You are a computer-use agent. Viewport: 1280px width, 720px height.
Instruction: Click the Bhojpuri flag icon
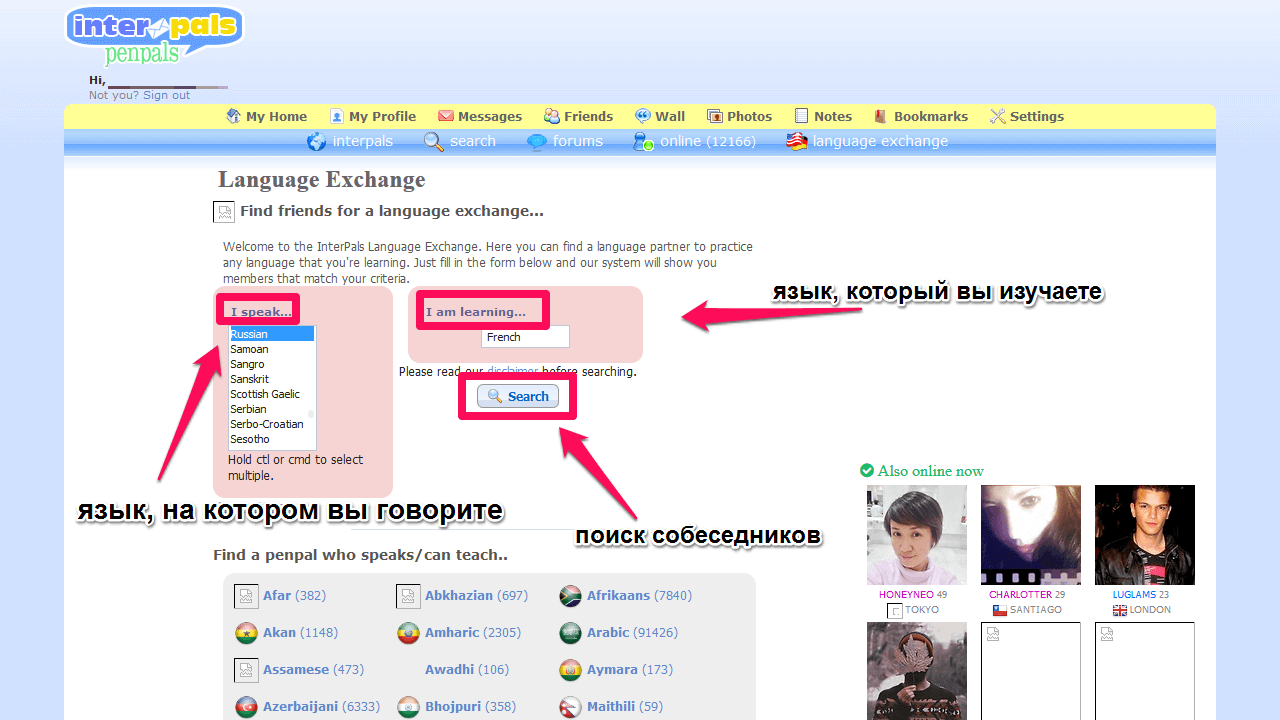point(408,707)
